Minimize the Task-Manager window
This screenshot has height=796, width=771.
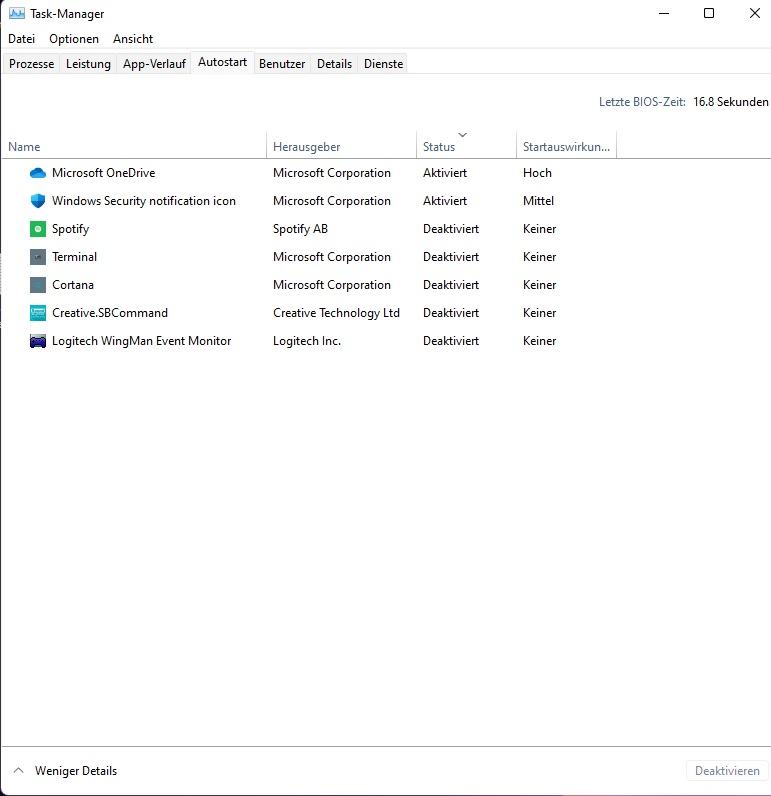(664, 13)
